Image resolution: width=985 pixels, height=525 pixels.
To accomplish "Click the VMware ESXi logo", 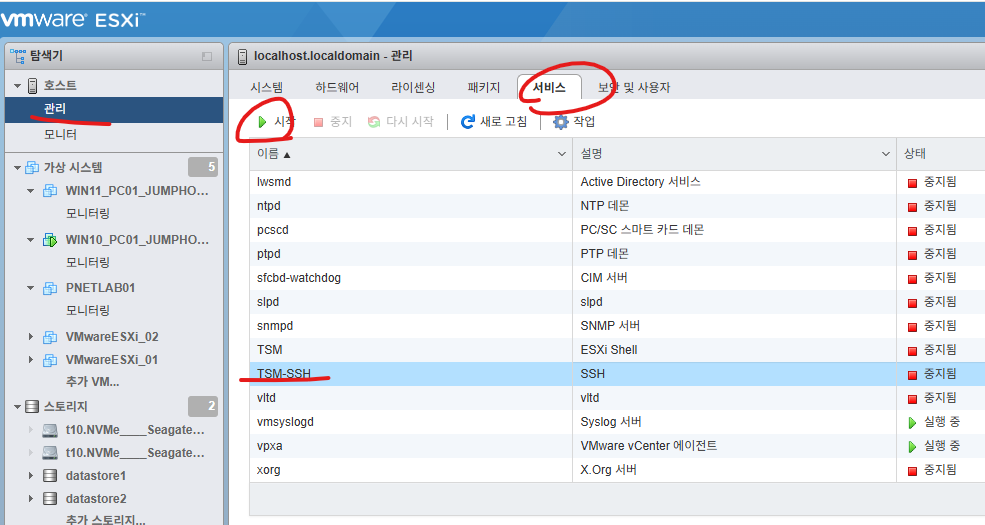I will click(x=72, y=19).
